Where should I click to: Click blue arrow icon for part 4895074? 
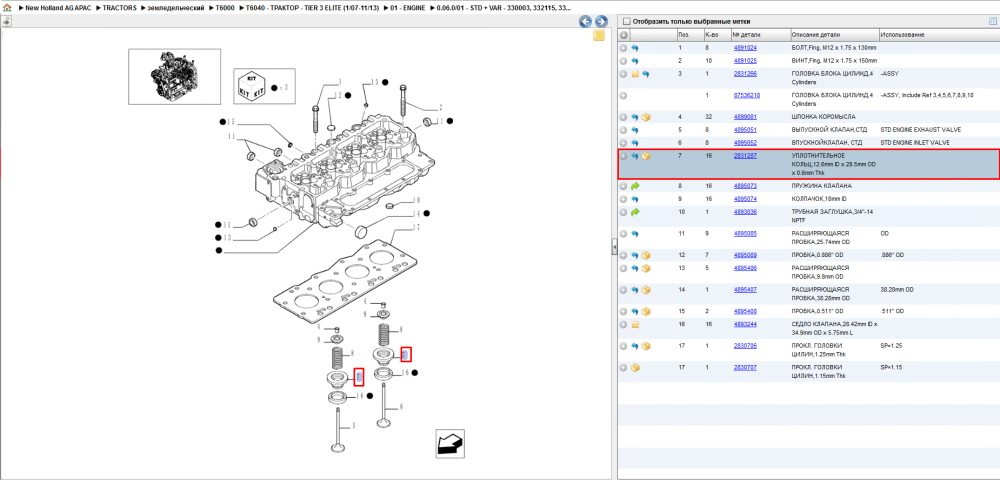click(x=635, y=199)
